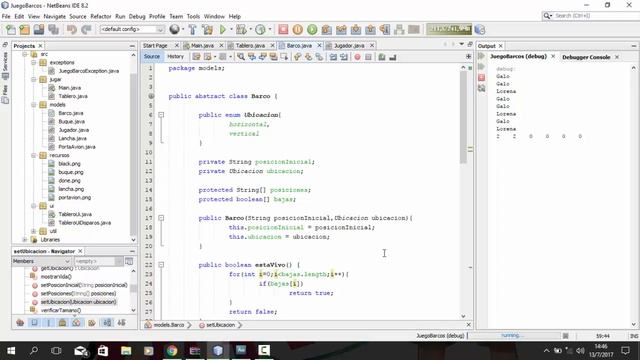The image size is (640, 360).
Task: Click the red Finish Debugger Session button
Action: click(x=283, y=29)
